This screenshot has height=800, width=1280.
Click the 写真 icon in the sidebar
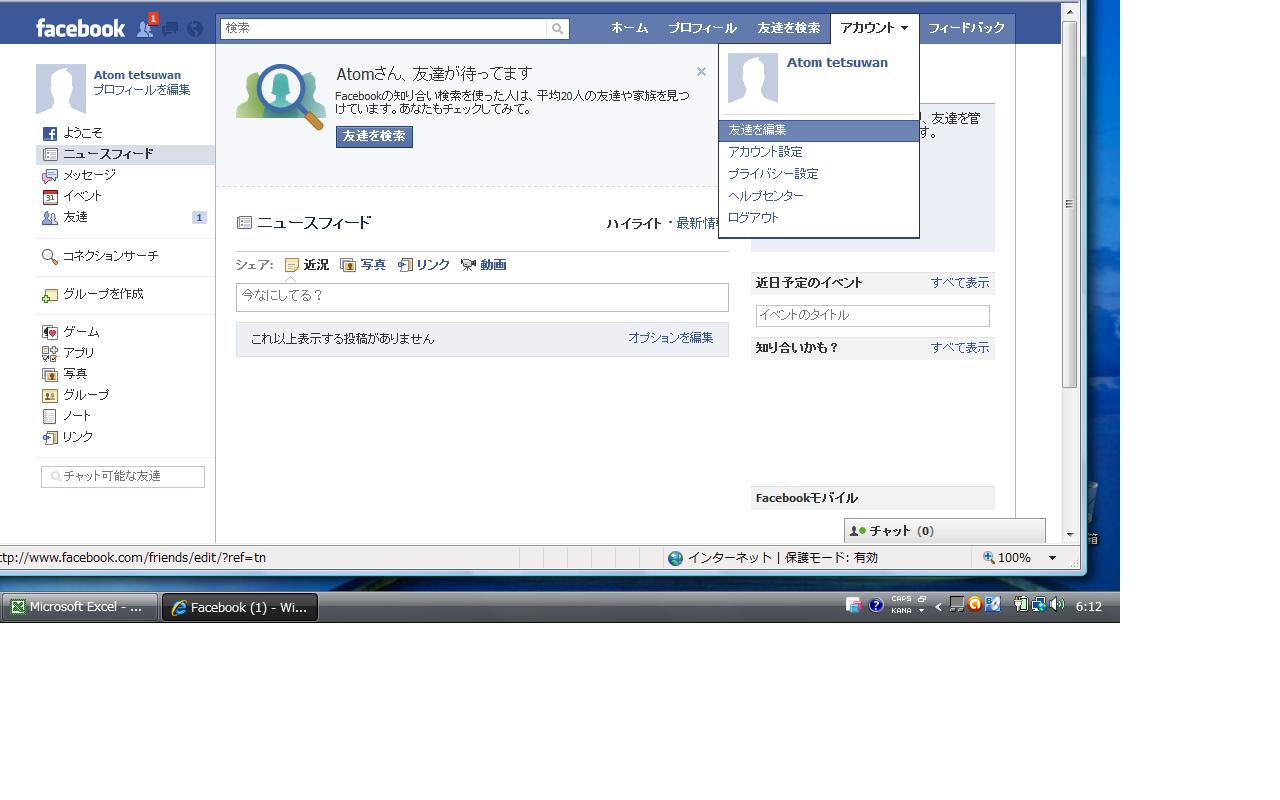point(49,374)
